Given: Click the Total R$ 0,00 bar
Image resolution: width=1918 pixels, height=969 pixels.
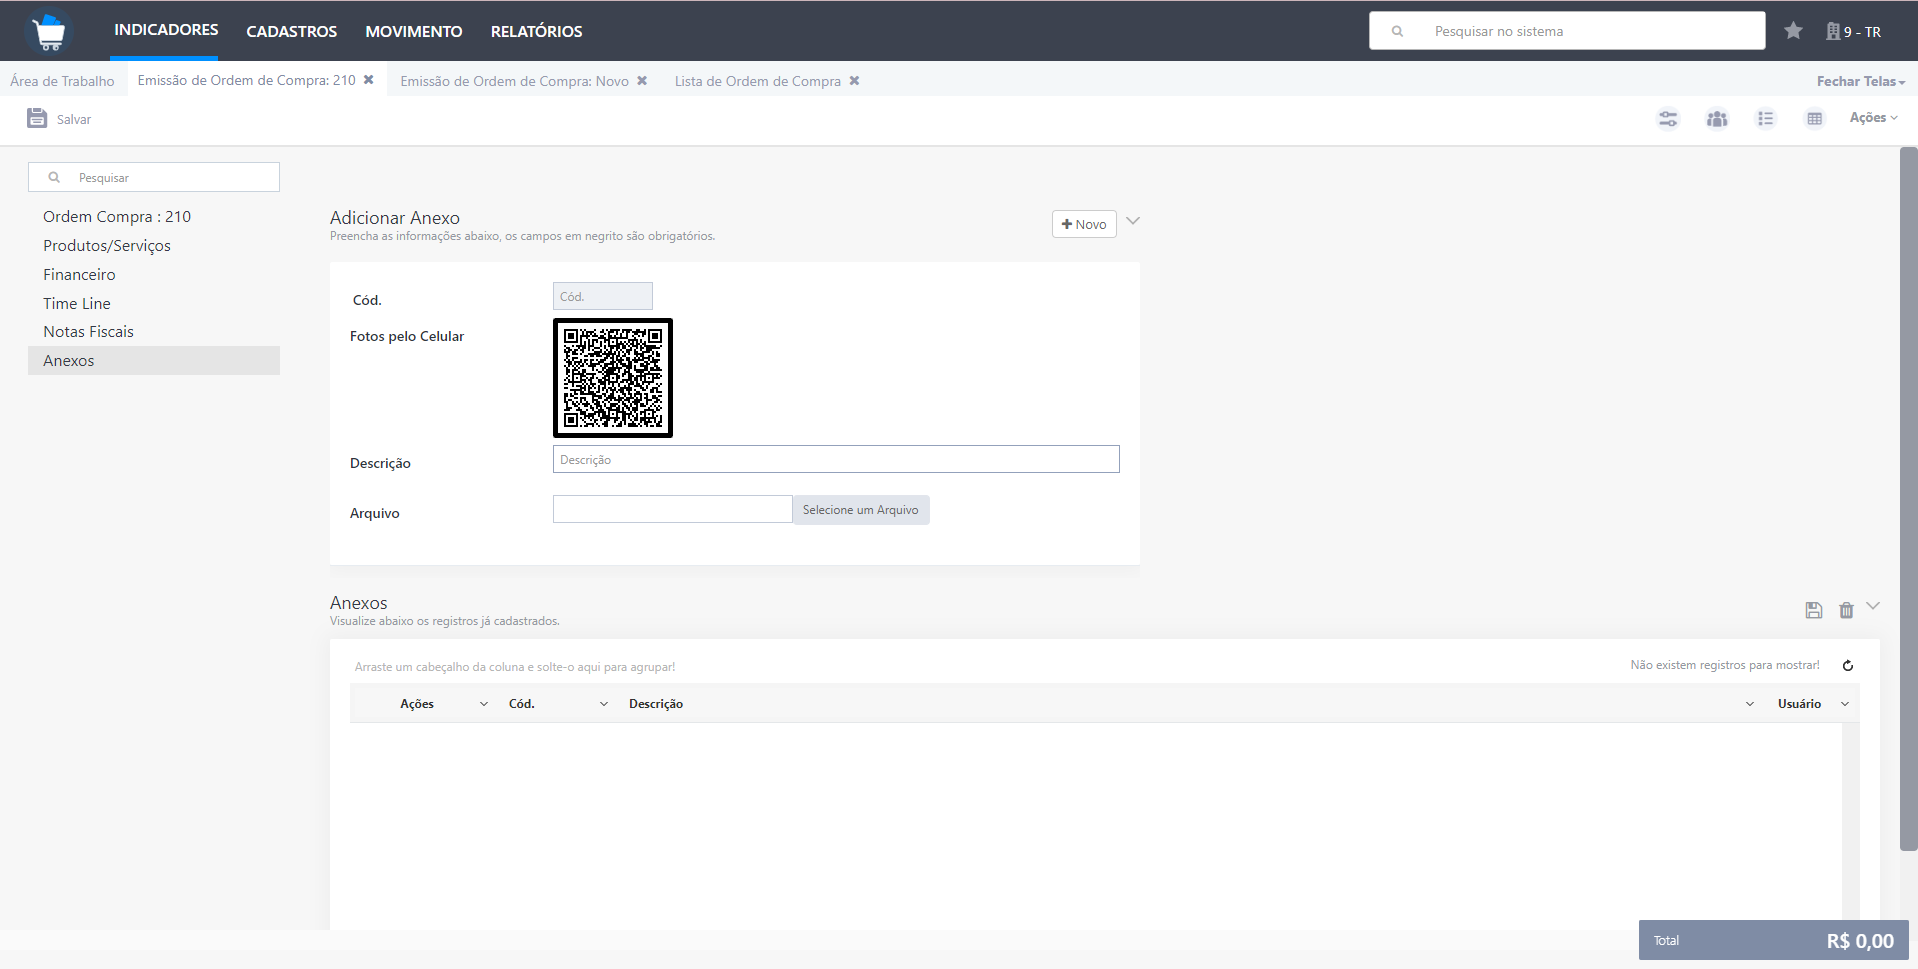Looking at the screenshot, I should (1774, 941).
